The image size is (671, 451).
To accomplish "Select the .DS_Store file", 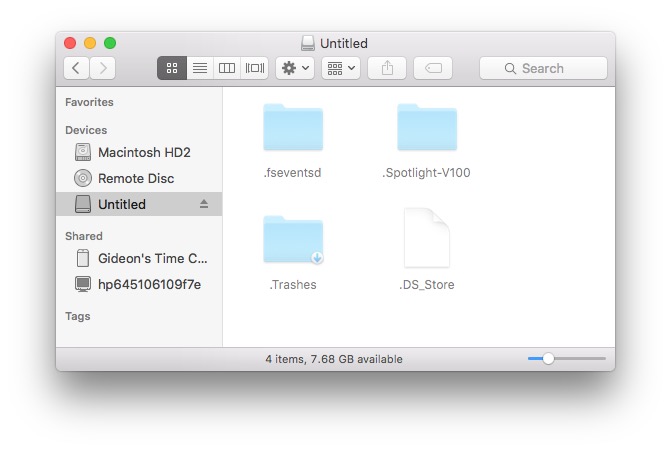I will [x=426, y=241].
